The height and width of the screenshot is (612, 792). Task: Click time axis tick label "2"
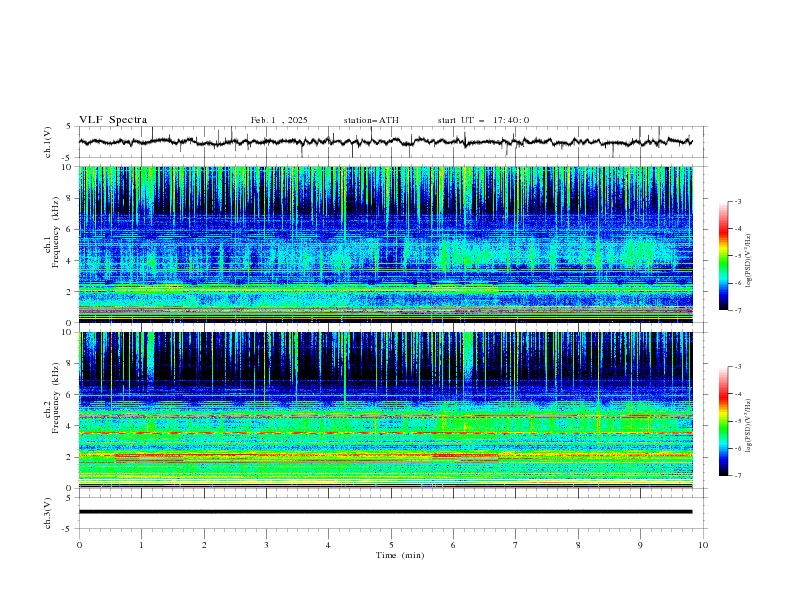point(204,545)
